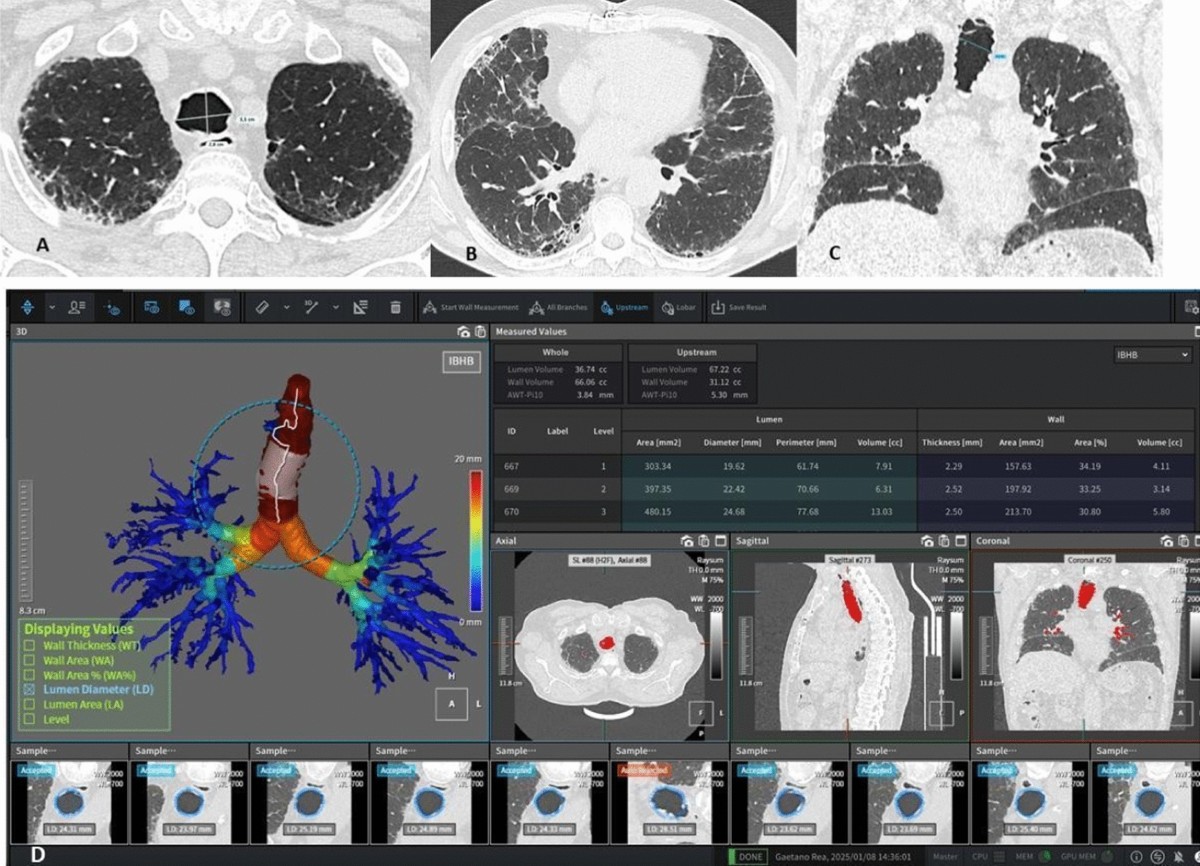Check the Lumen Area (LA) option
The image size is (1200, 866).
pyautogui.click(x=30, y=704)
